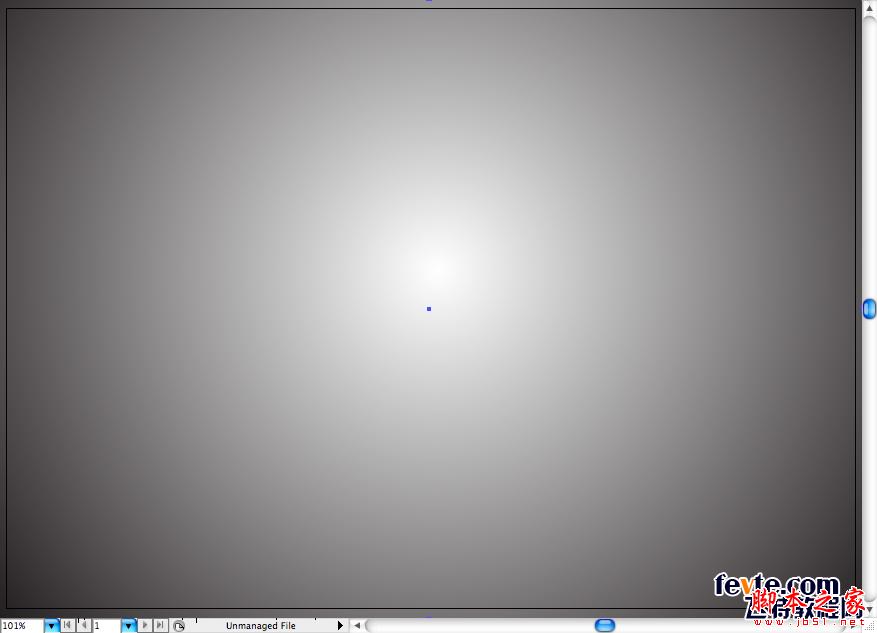Click the artboard number field showing 1
Screen dimensions: 877x633
(106, 626)
